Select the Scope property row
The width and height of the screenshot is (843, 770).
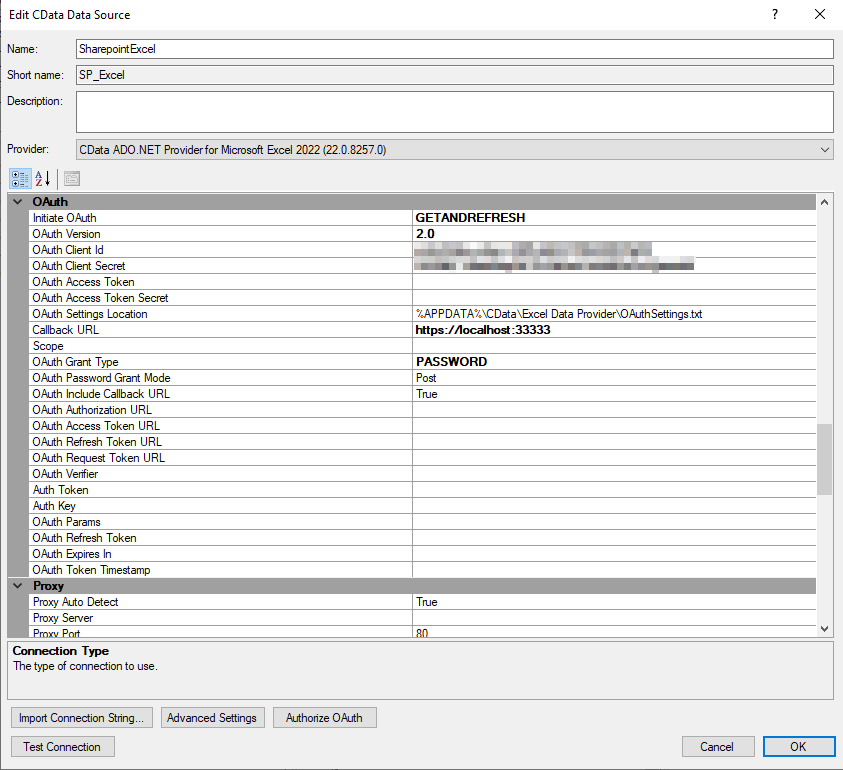point(422,346)
